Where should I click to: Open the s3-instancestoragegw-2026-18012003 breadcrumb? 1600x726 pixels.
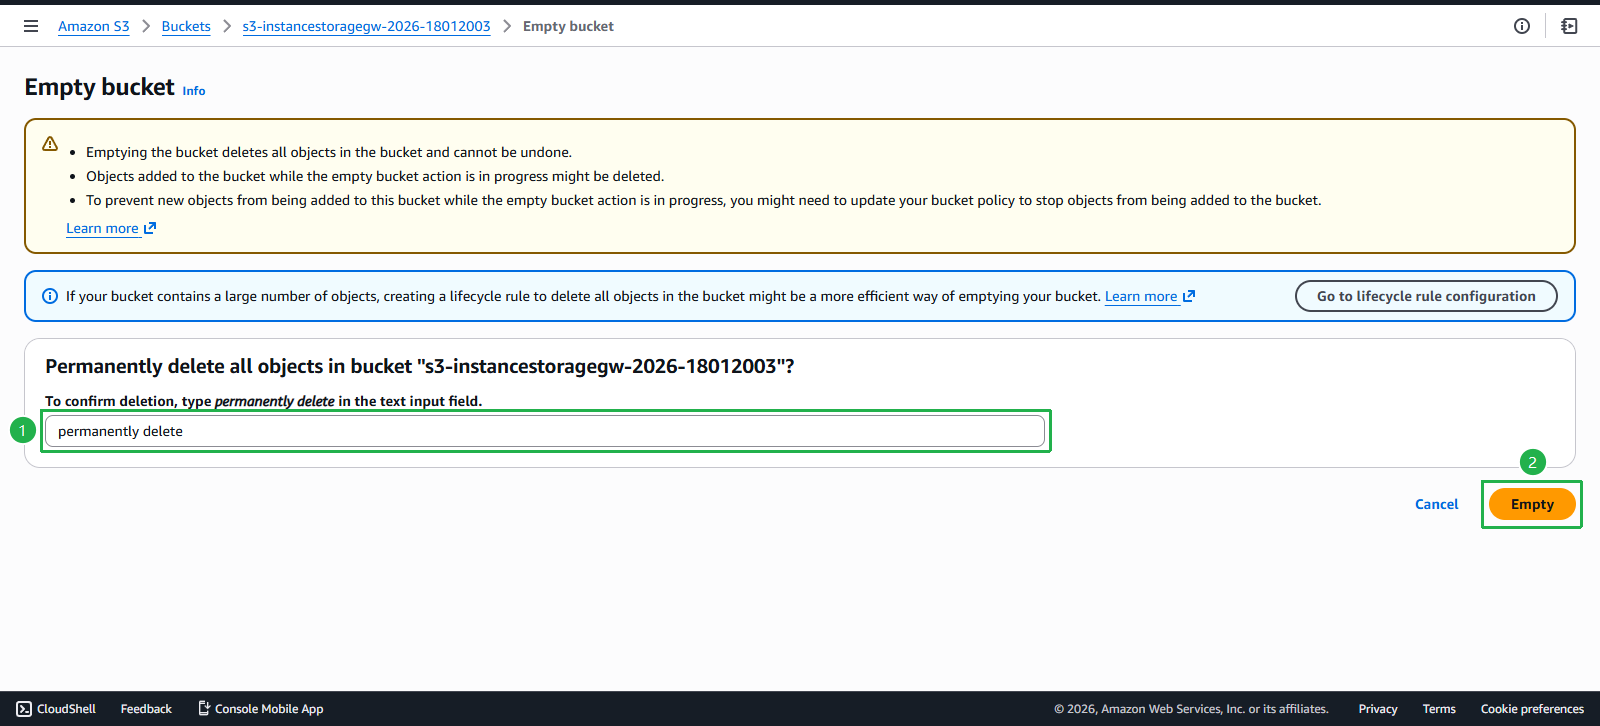point(366,26)
